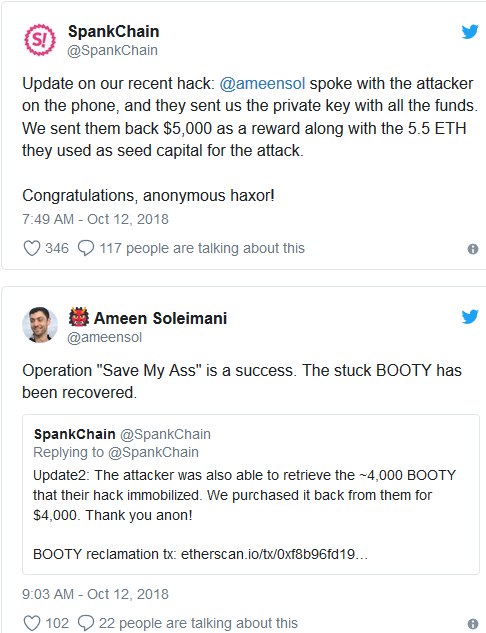Screen dimensions: 486x633
Task: Open the SpankChain pink logo avatar
Action: coord(40,40)
